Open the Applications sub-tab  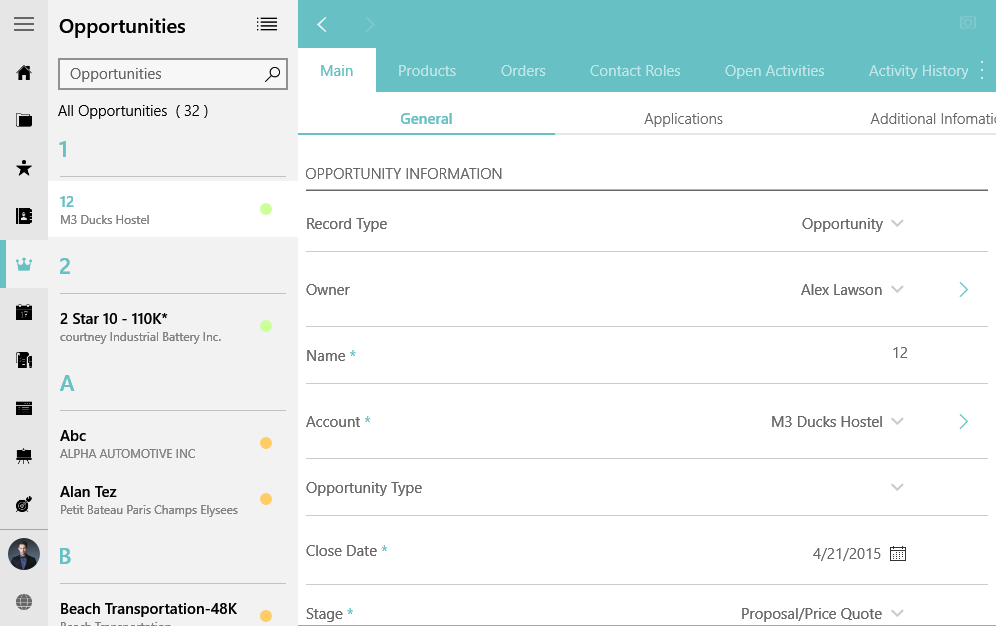tap(683, 119)
